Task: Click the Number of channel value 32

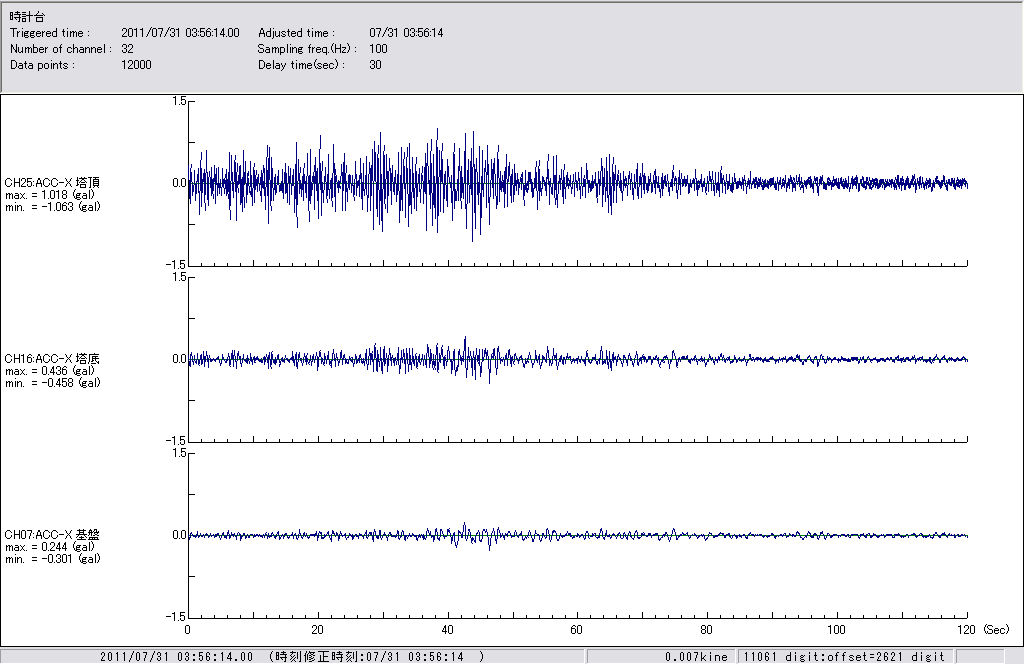Action: [127, 49]
